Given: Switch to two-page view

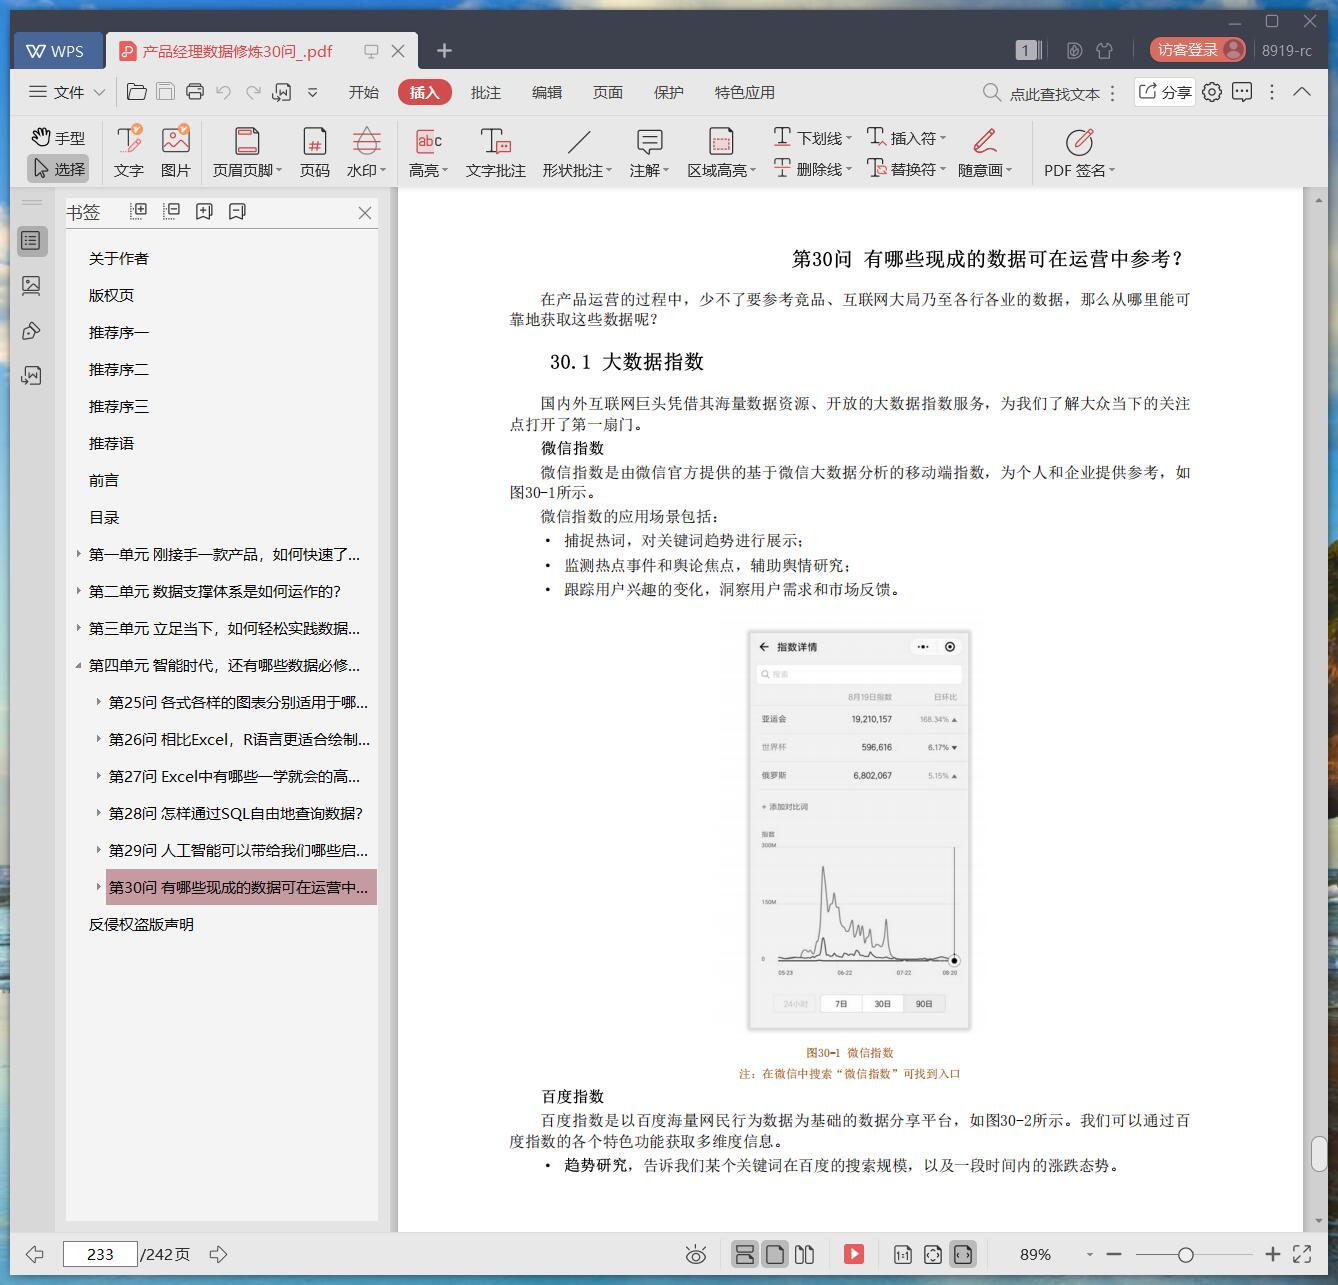Looking at the screenshot, I should 804,1254.
